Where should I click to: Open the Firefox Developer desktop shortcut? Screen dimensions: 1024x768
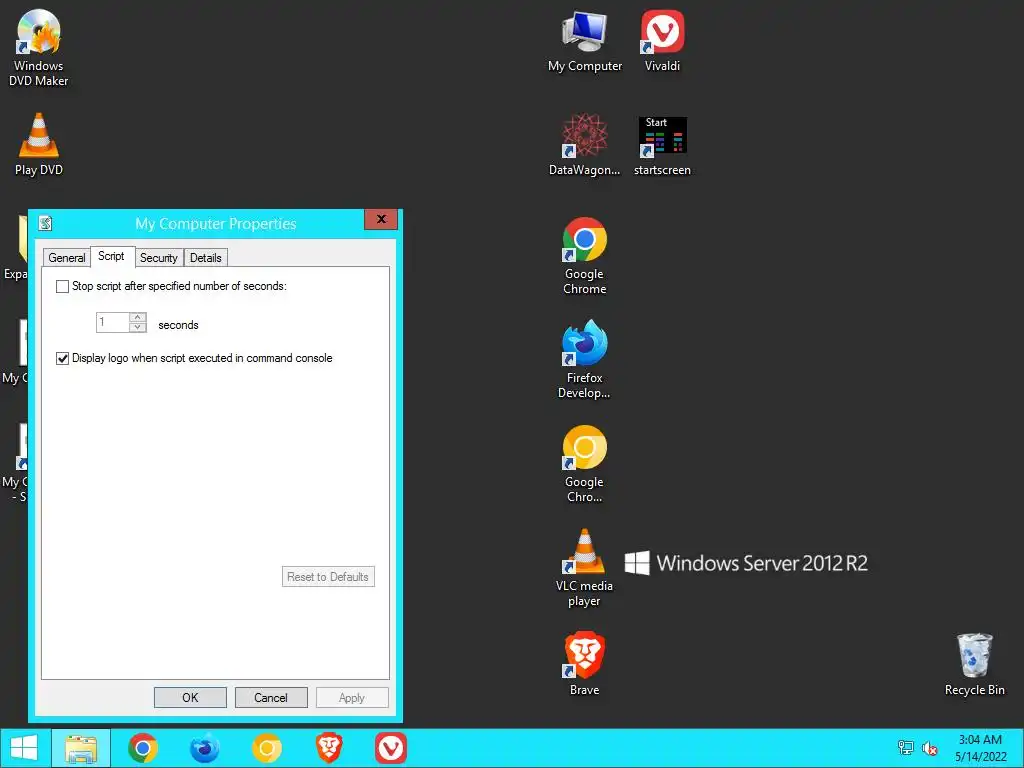pyautogui.click(x=584, y=359)
